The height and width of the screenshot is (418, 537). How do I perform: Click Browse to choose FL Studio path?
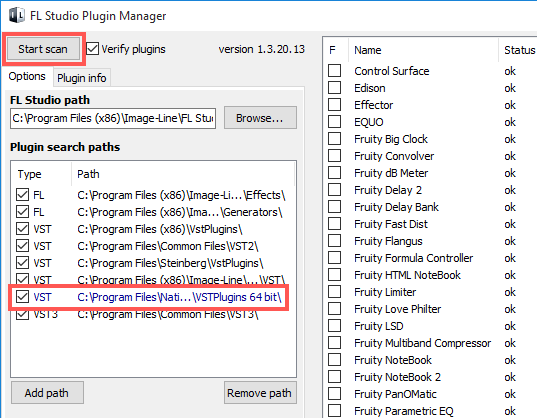pyautogui.click(x=260, y=118)
